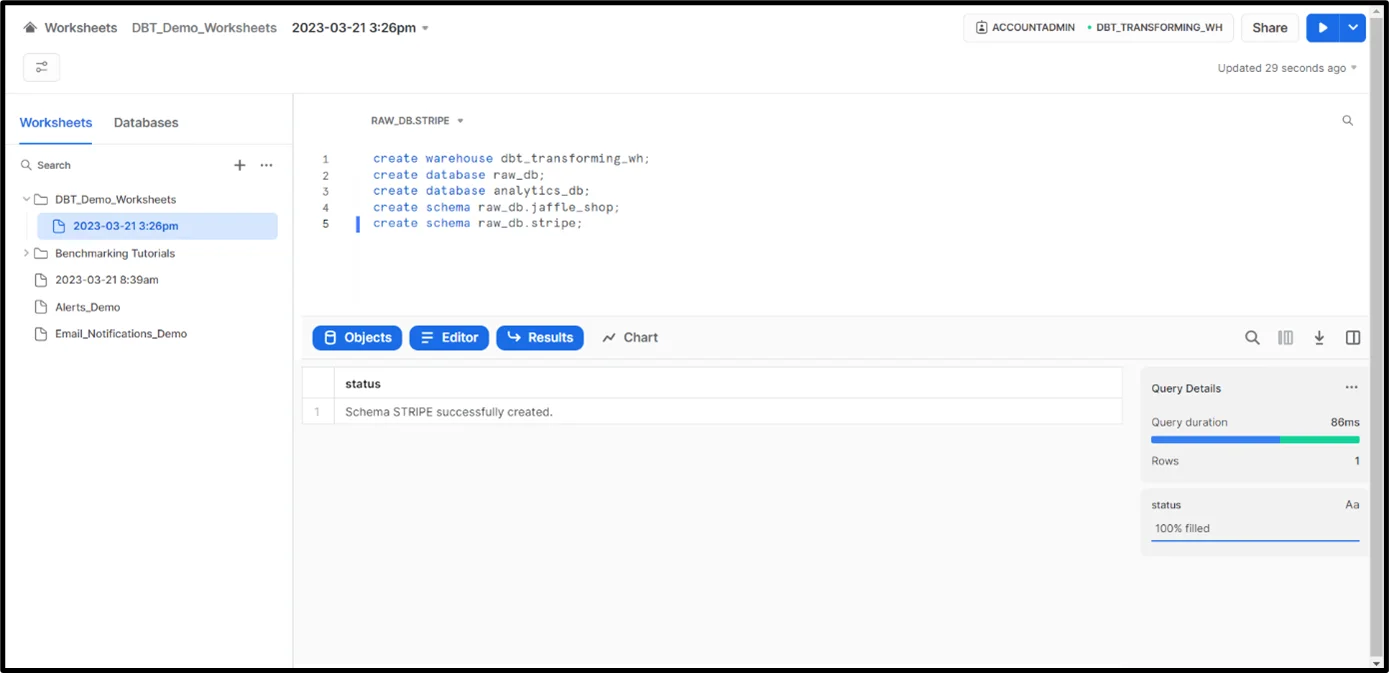Click the Share button
The width and height of the screenshot is (1389, 673).
pos(1269,28)
